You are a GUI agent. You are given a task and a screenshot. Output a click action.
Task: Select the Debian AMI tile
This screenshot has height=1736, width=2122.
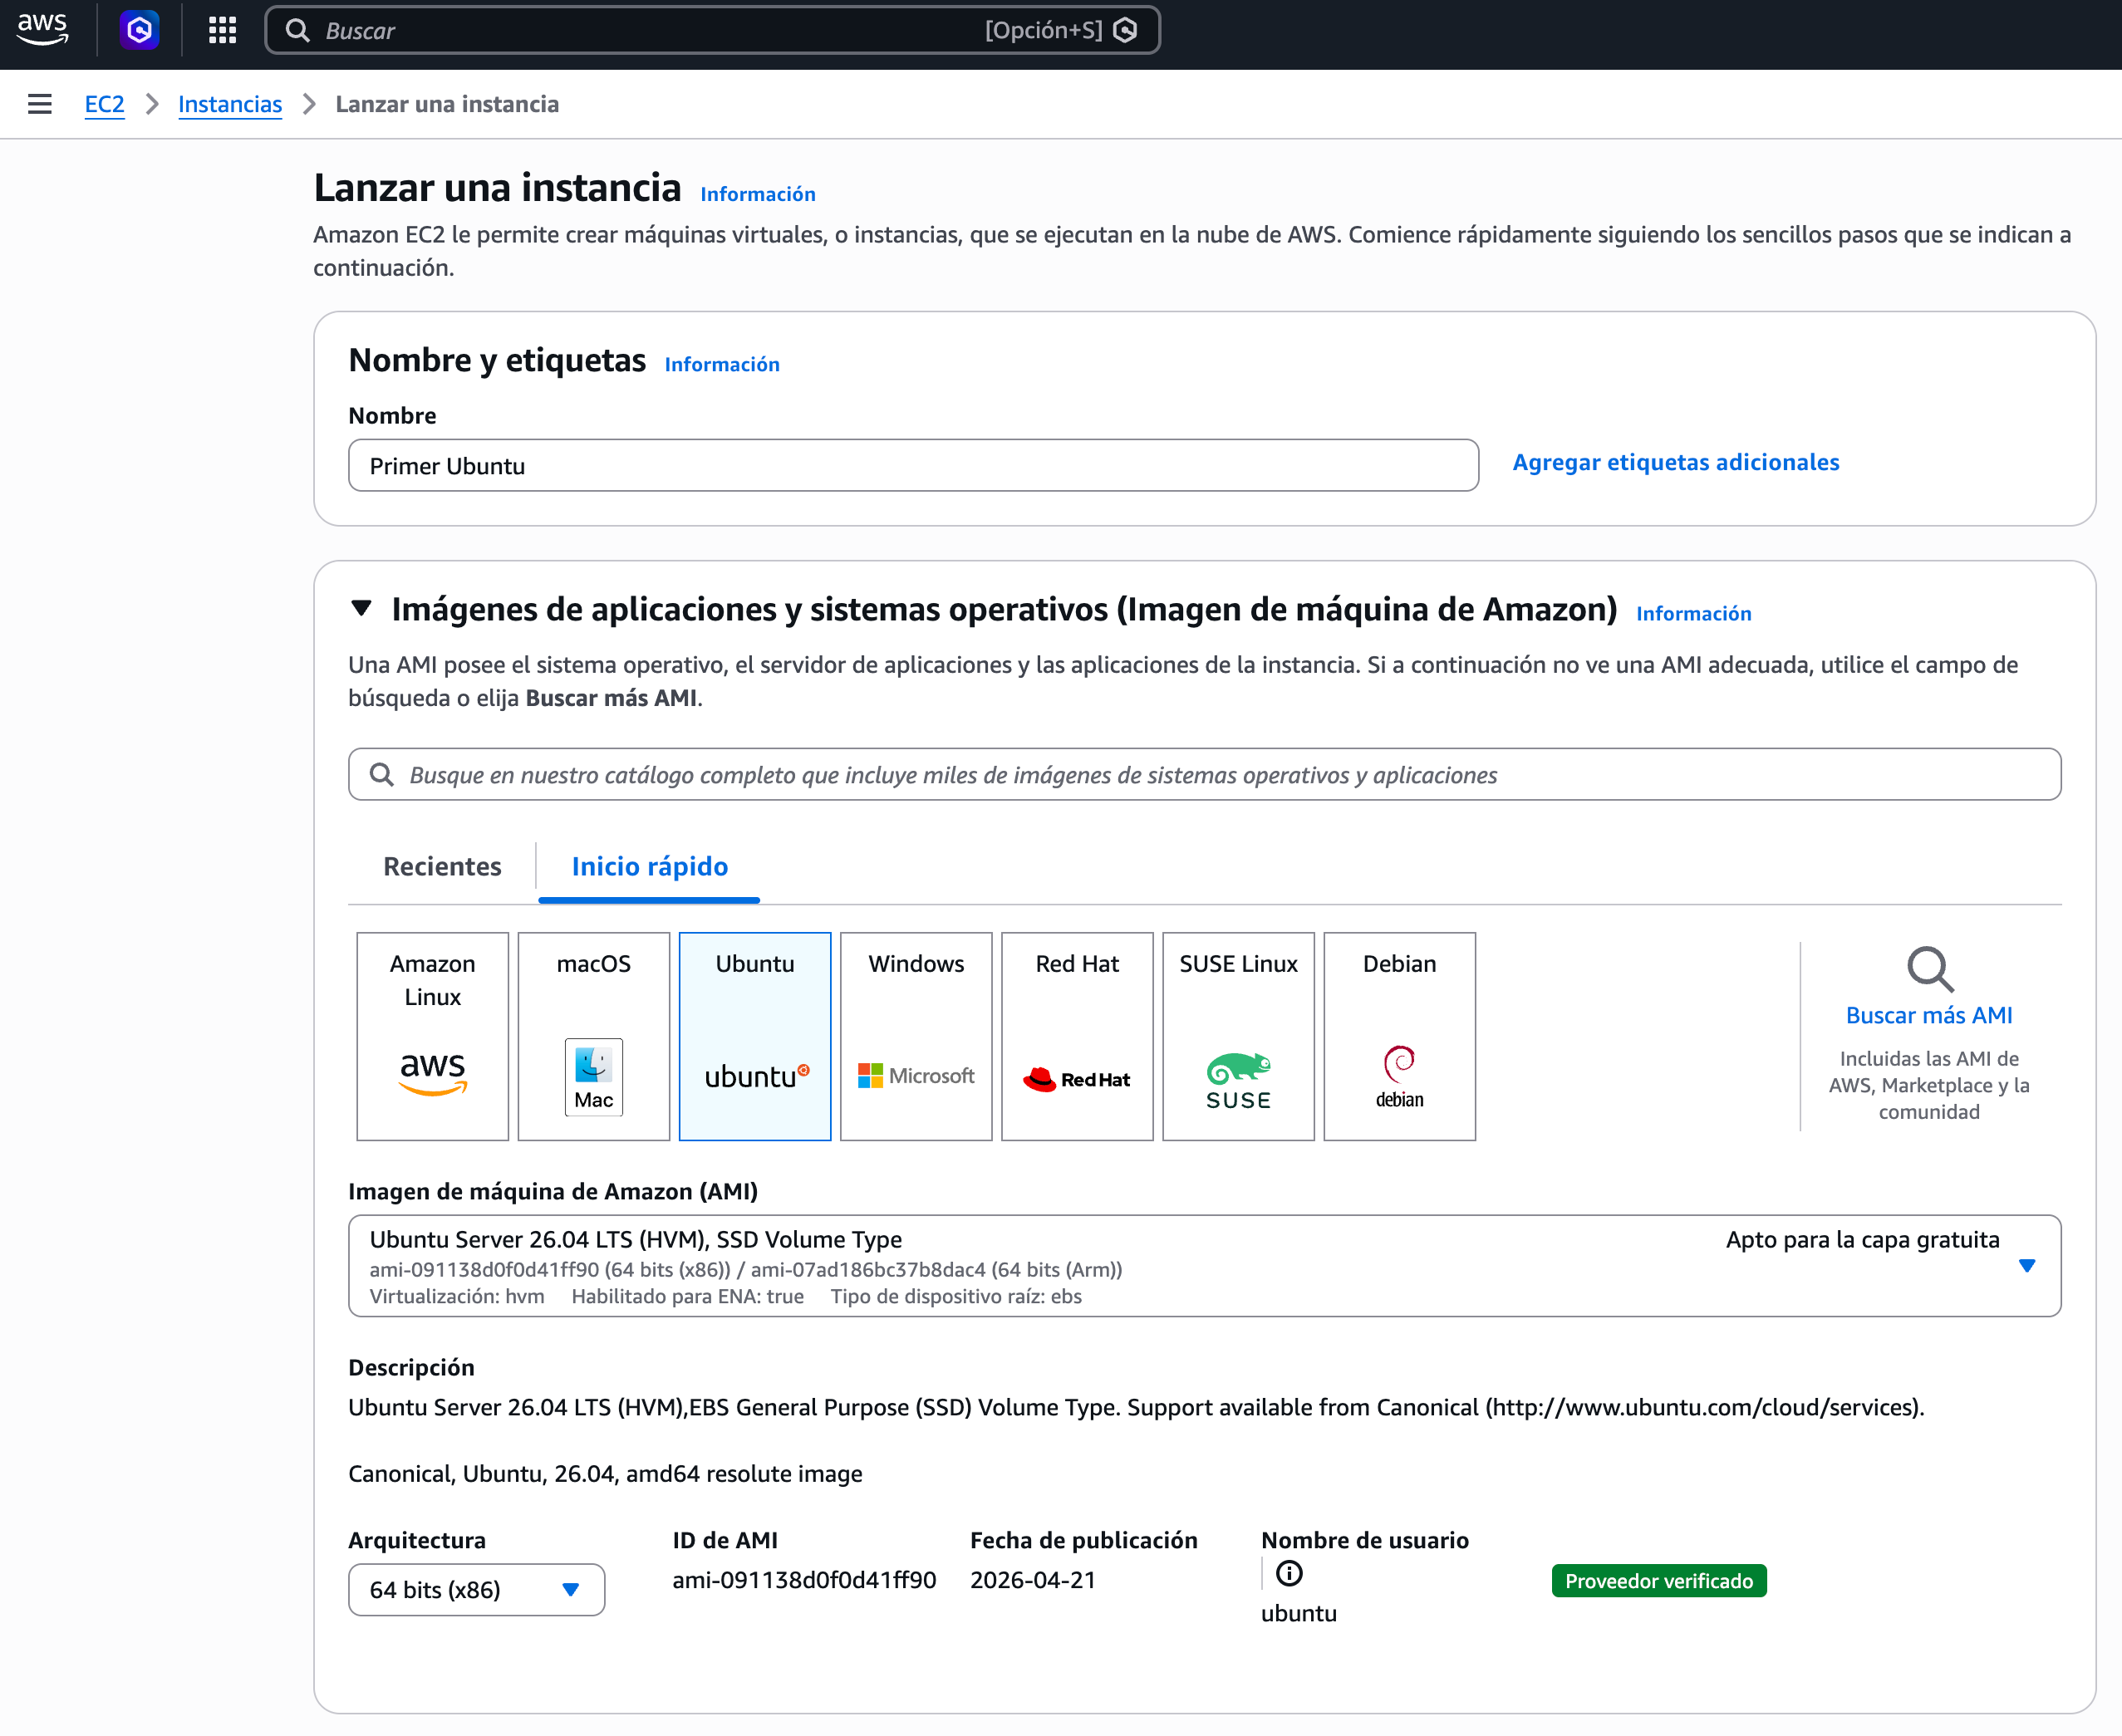[x=1399, y=1036]
